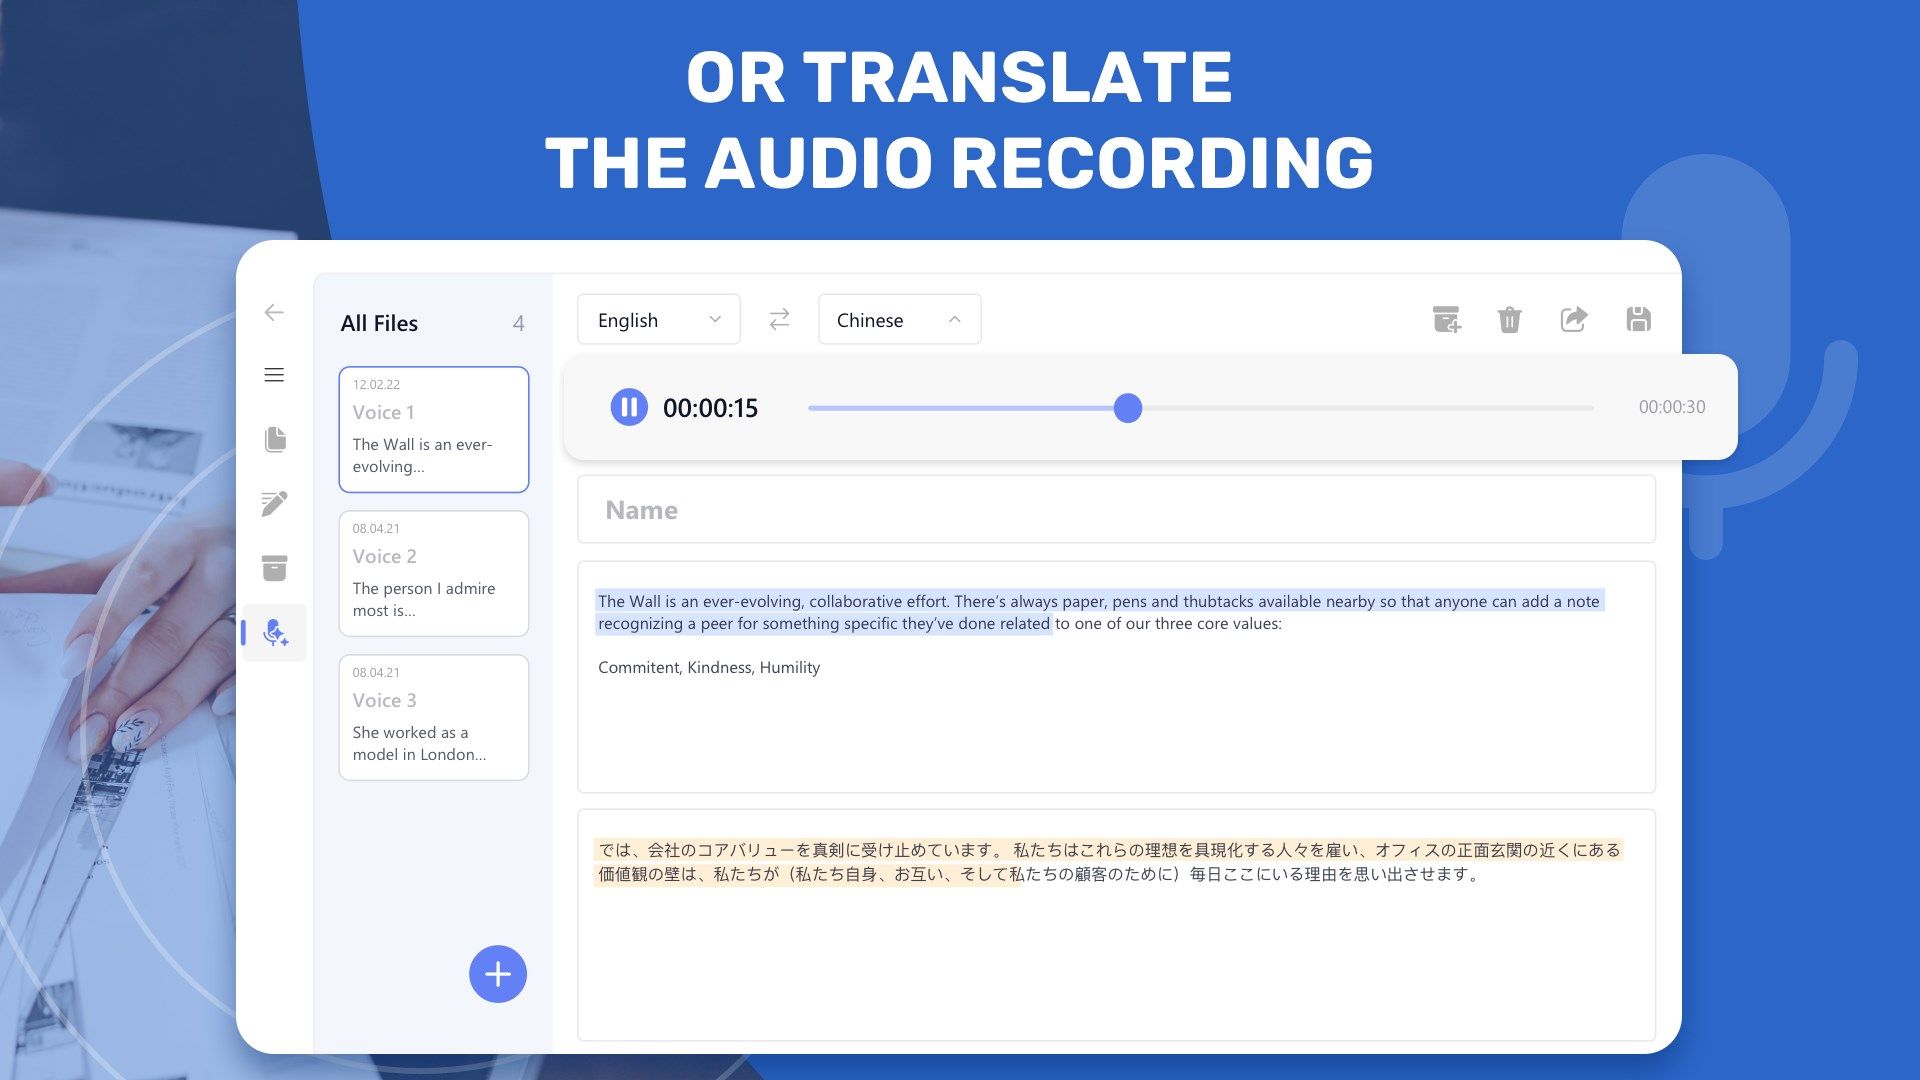Open the hamburger menu in sidebar

pyautogui.click(x=274, y=375)
